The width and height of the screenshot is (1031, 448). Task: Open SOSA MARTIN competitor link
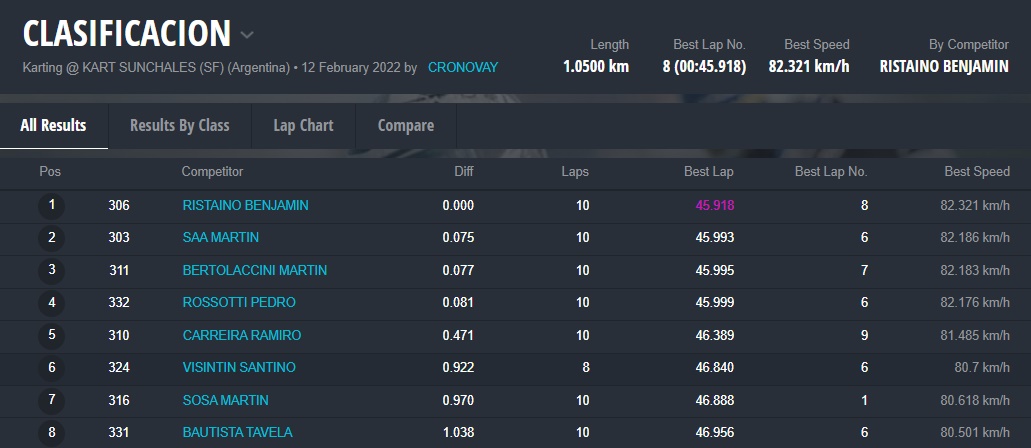coord(225,400)
